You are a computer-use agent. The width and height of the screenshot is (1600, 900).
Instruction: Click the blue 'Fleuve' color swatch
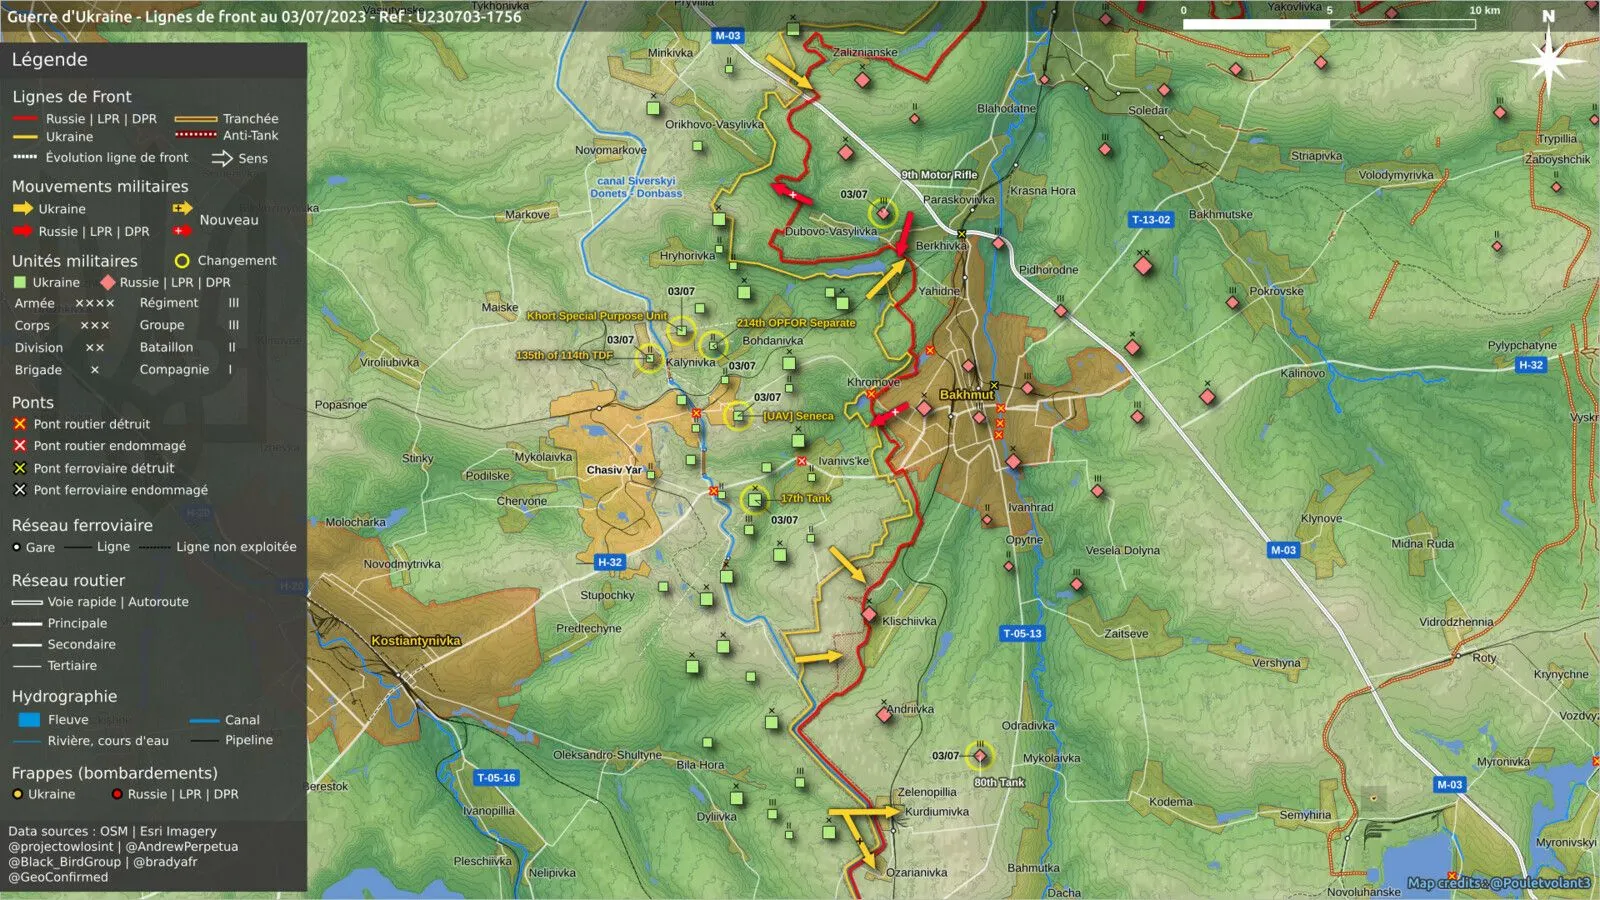coord(29,720)
